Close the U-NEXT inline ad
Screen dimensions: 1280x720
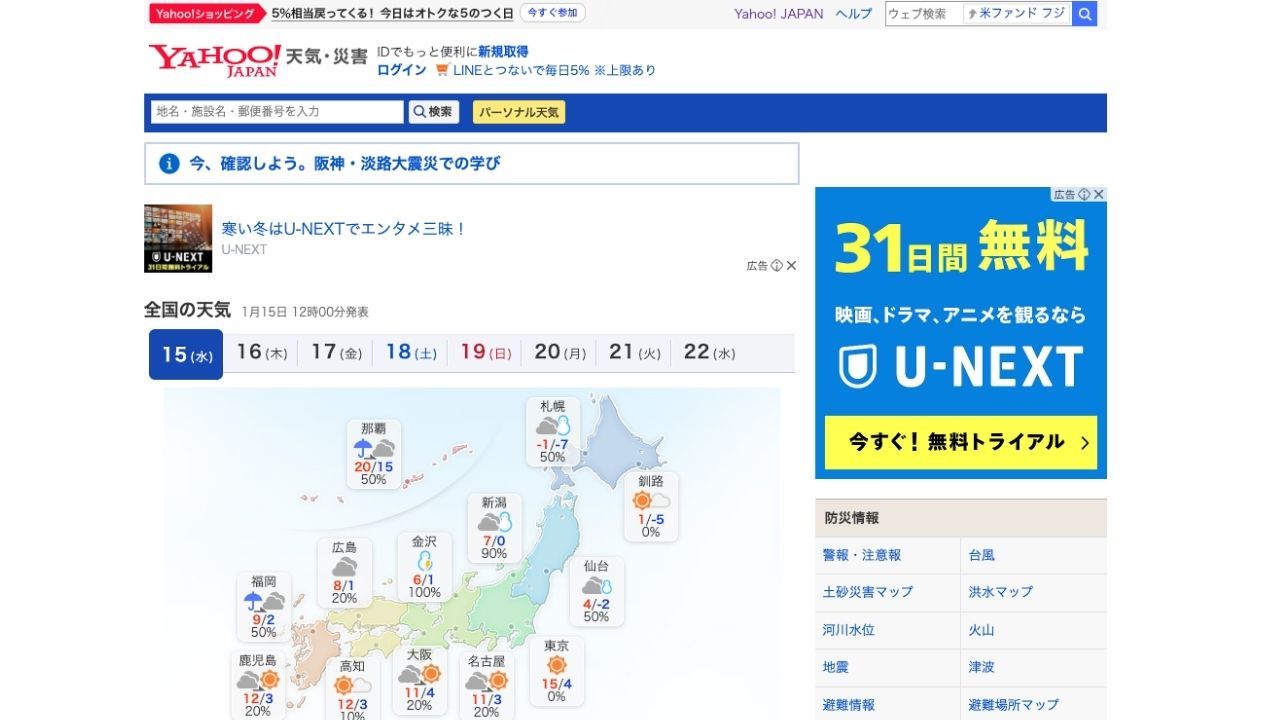pyautogui.click(x=791, y=265)
